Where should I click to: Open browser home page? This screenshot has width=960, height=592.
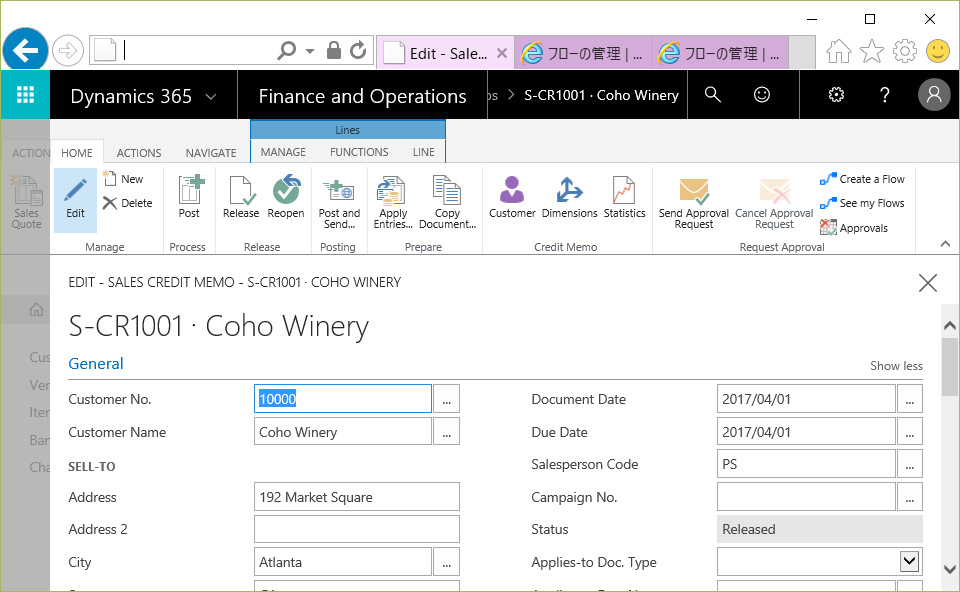[839, 51]
